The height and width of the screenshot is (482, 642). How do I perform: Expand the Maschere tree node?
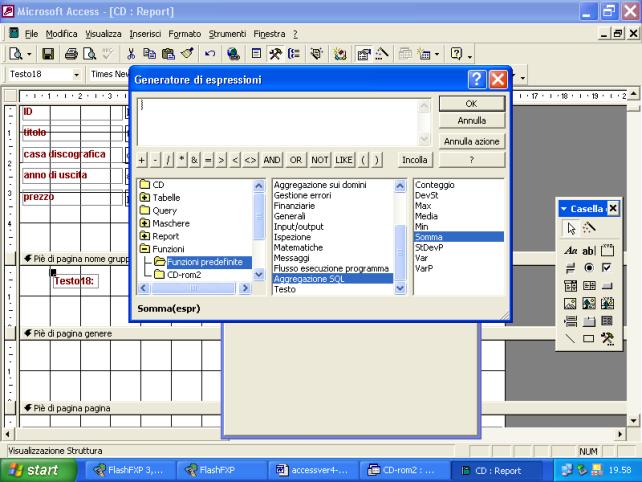[x=145, y=223]
